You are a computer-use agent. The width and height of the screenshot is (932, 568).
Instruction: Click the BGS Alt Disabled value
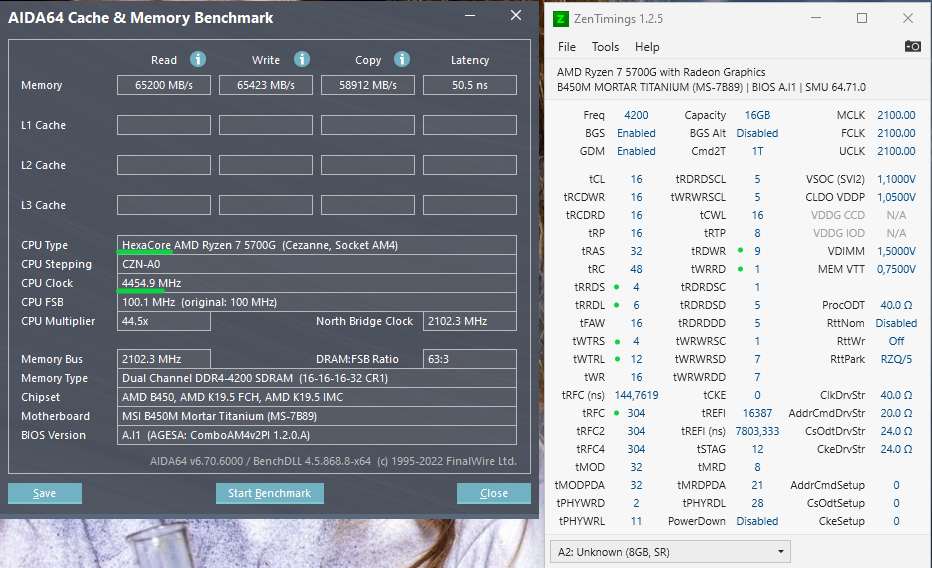pyautogui.click(x=757, y=133)
